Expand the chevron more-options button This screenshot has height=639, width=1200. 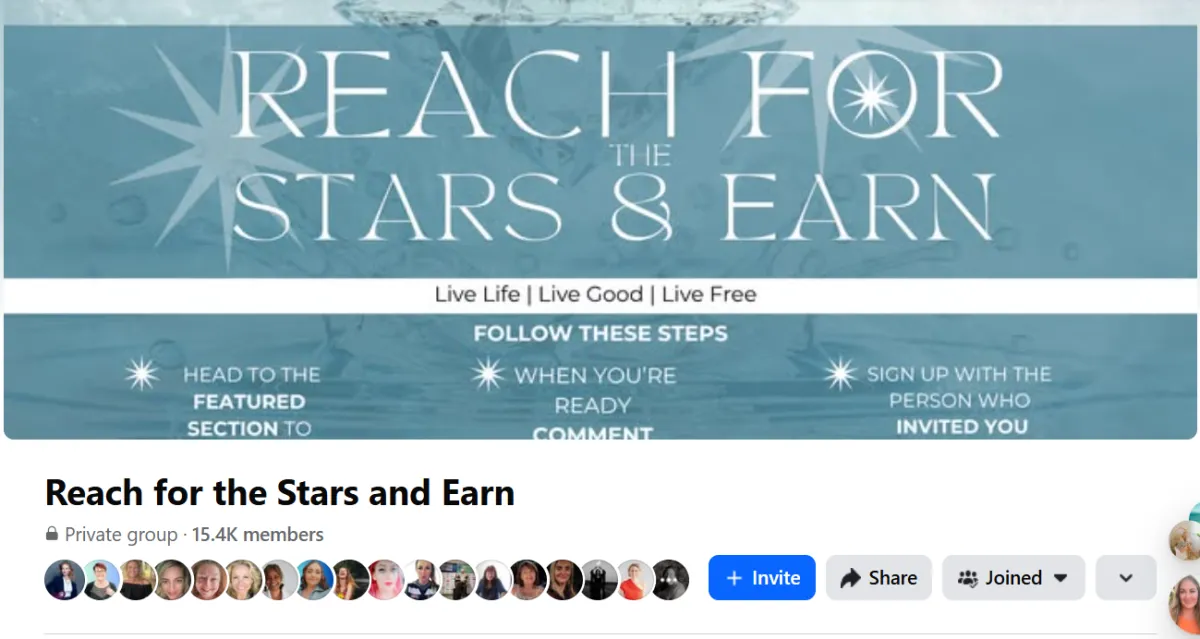pyautogui.click(x=1126, y=578)
